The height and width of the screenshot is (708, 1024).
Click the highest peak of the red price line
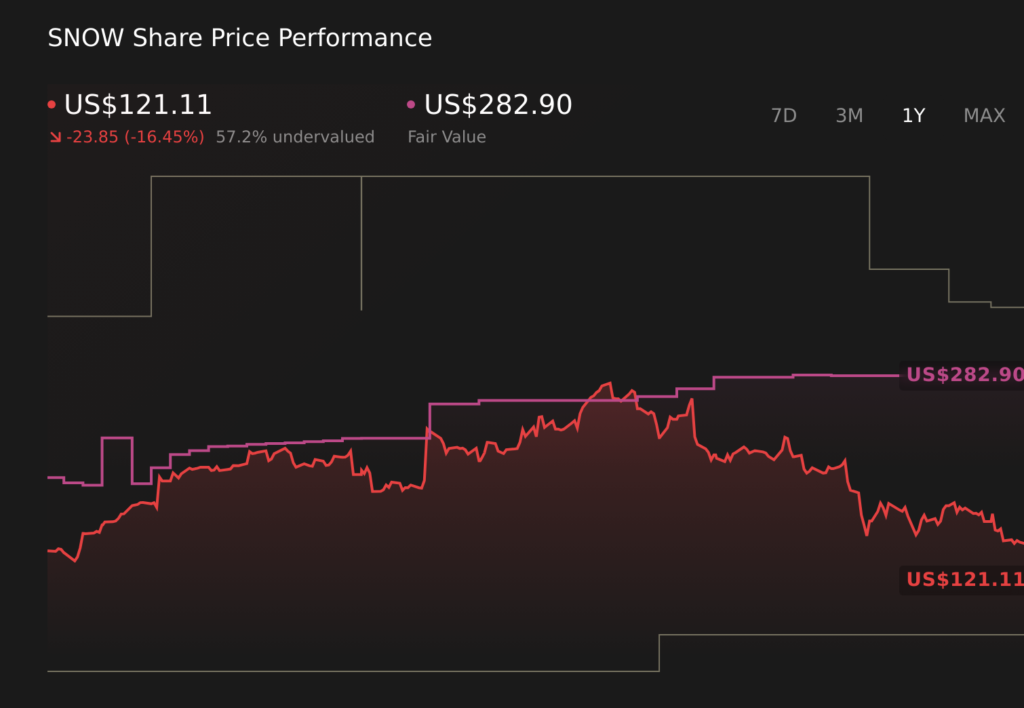point(606,383)
